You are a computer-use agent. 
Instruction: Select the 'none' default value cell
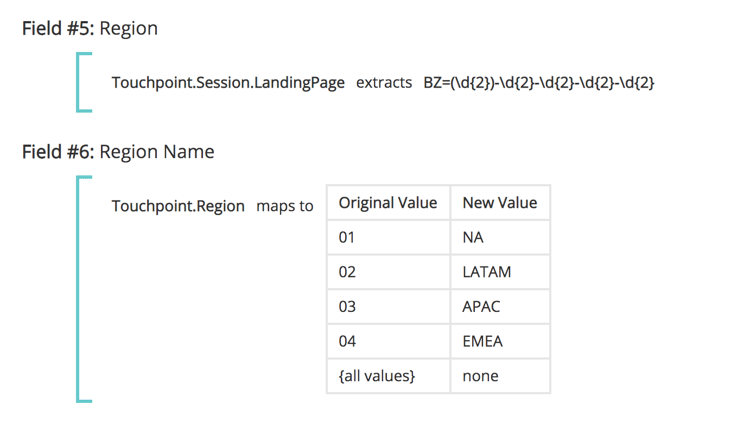tap(500, 376)
